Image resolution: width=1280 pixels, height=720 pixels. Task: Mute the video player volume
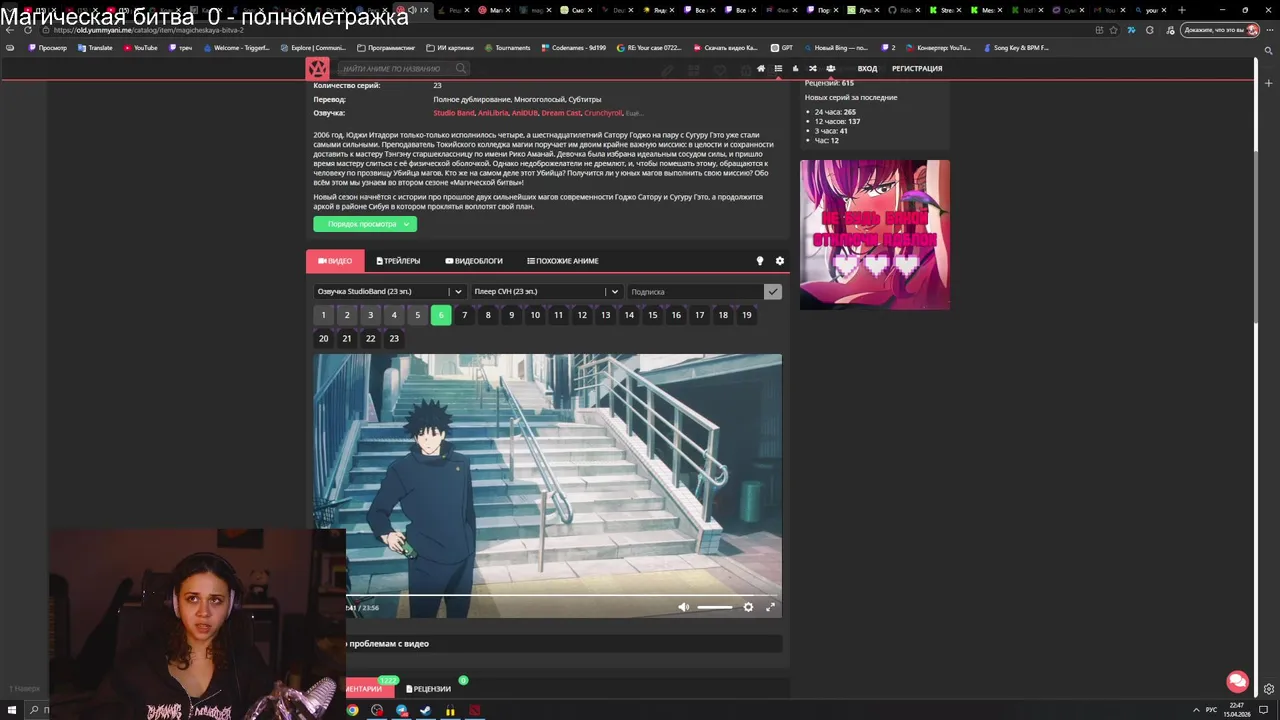coord(683,607)
